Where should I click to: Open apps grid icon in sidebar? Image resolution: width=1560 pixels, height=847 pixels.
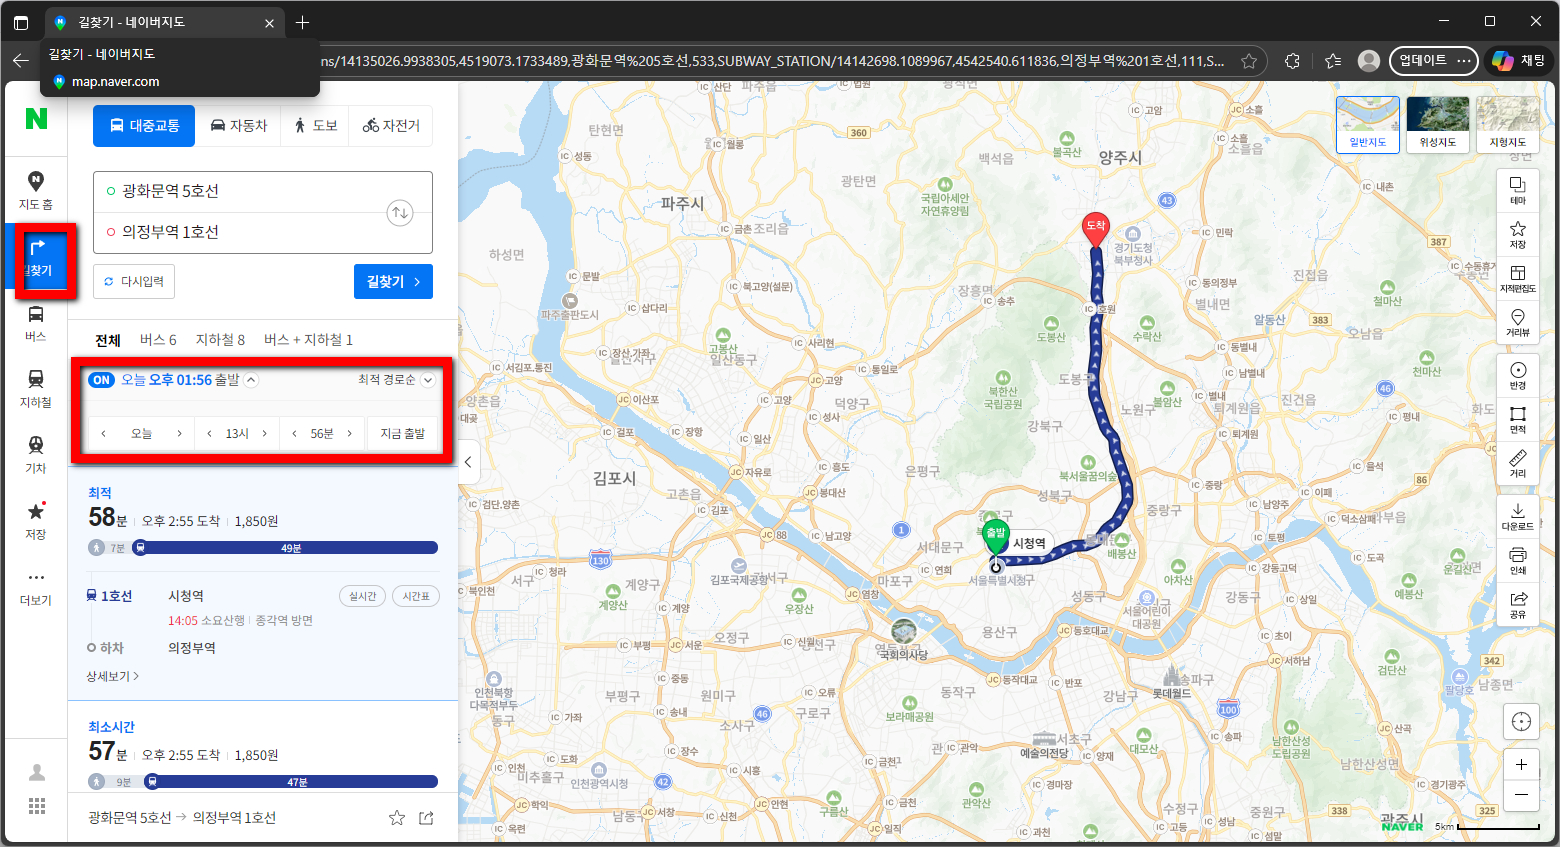coord(37,806)
